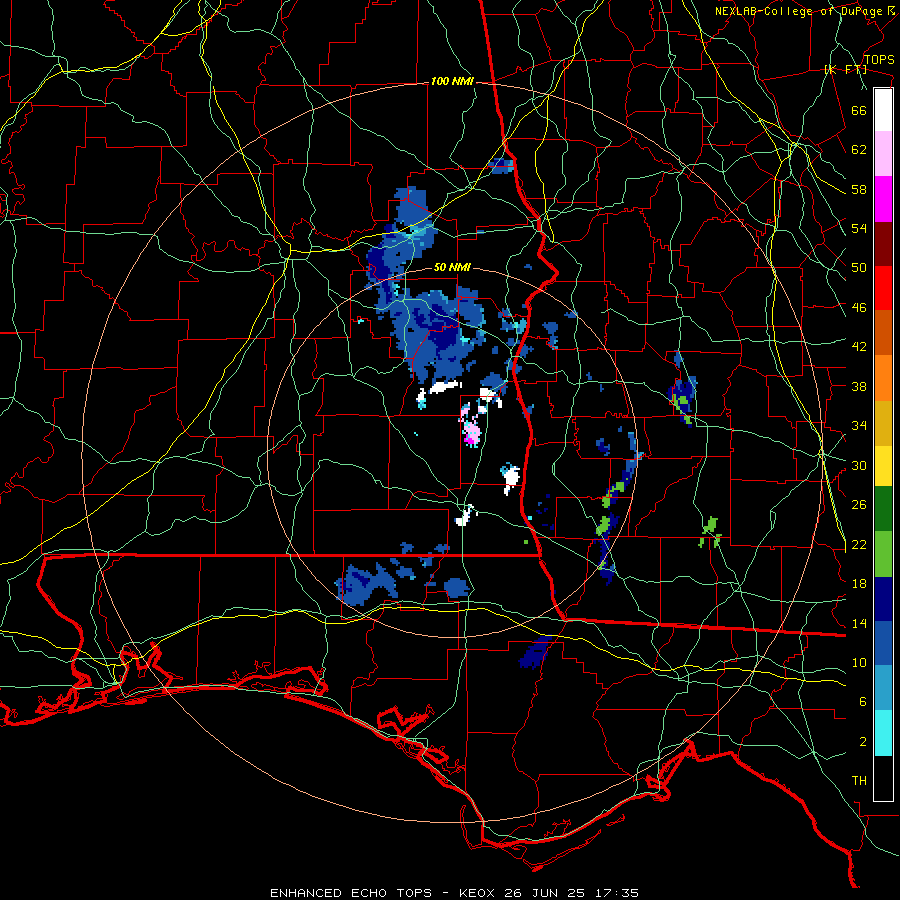Click the magenta 58 kft legend swatch
The width and height of the screenshot is (900, 900).
coord(883,199)
